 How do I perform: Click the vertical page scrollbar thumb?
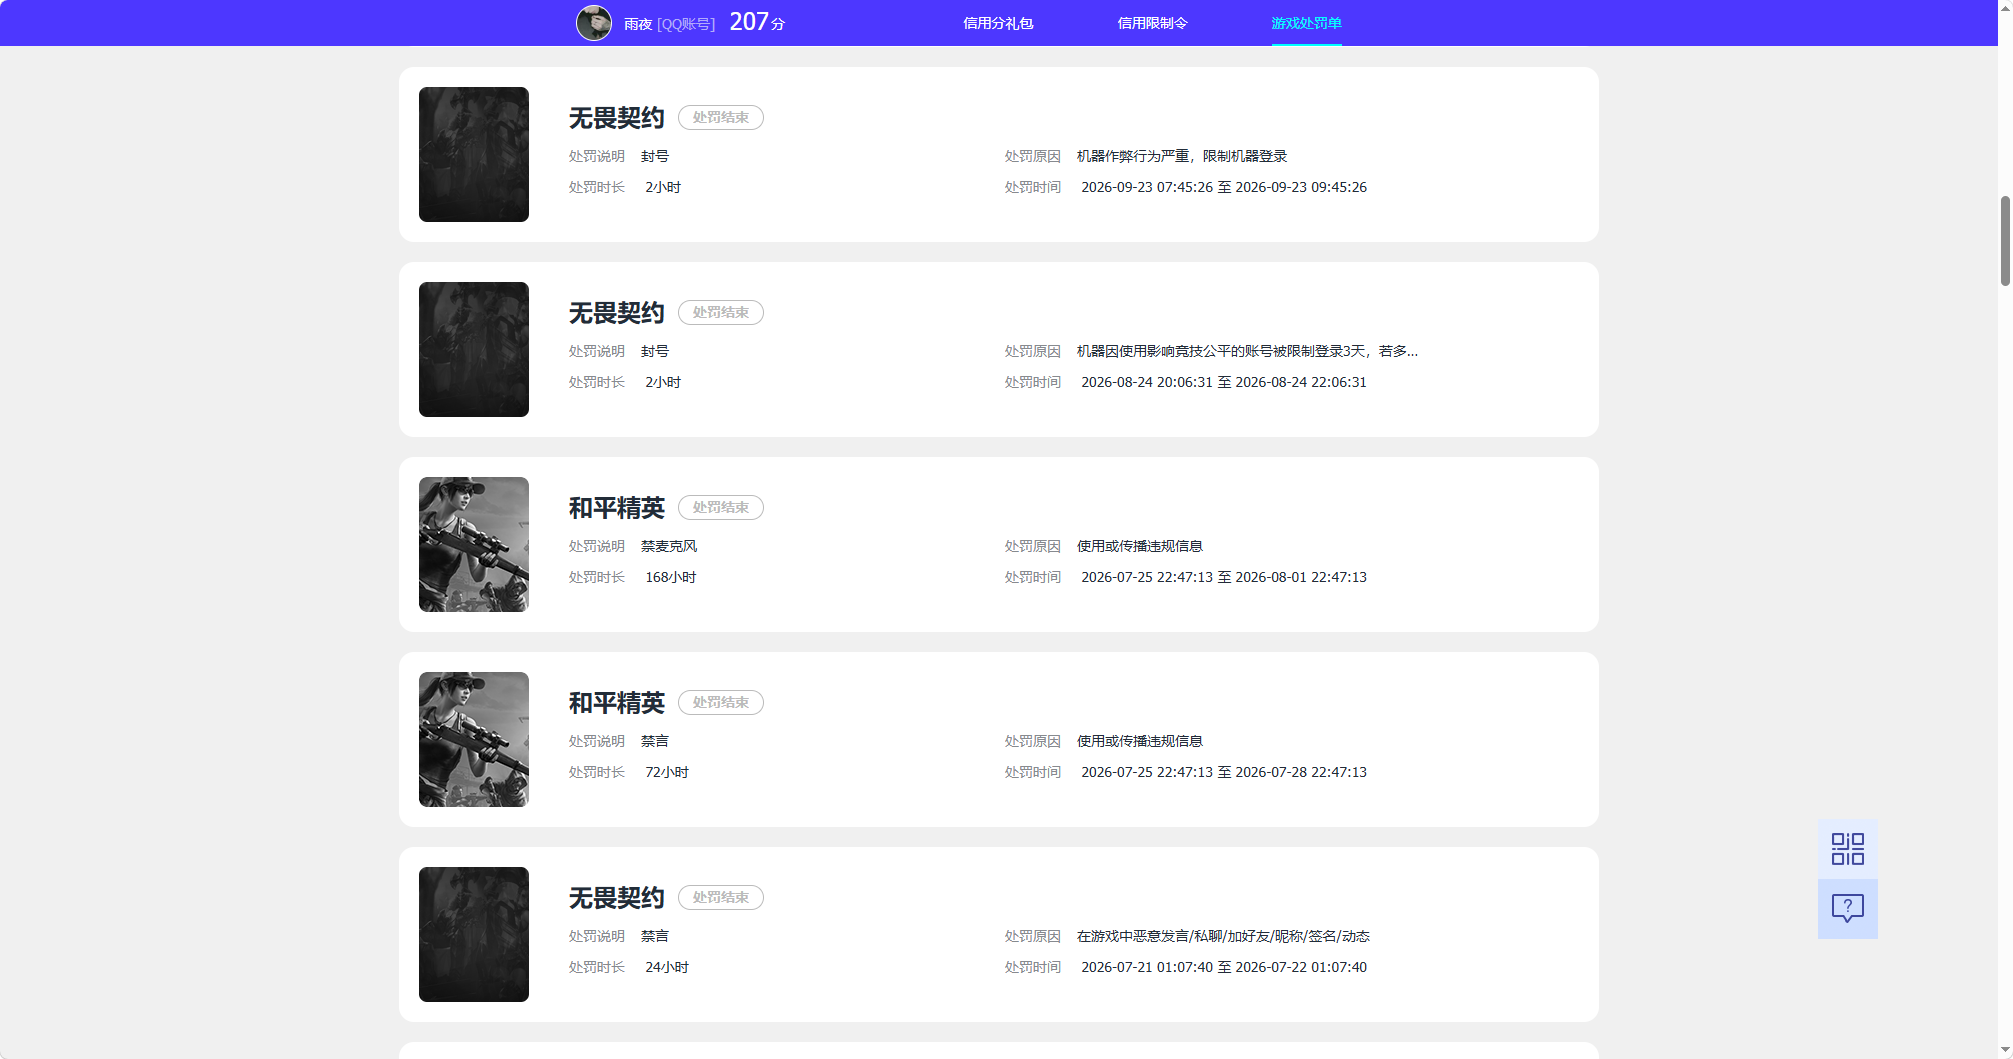pyautogui.click(x=2005, y=241)
